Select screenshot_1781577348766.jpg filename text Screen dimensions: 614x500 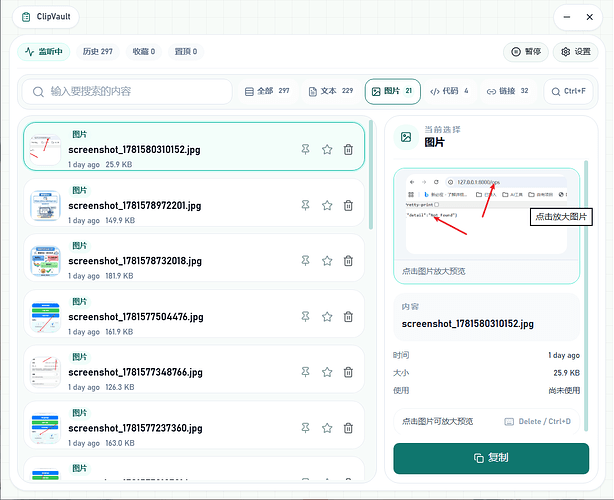point(135,372)
